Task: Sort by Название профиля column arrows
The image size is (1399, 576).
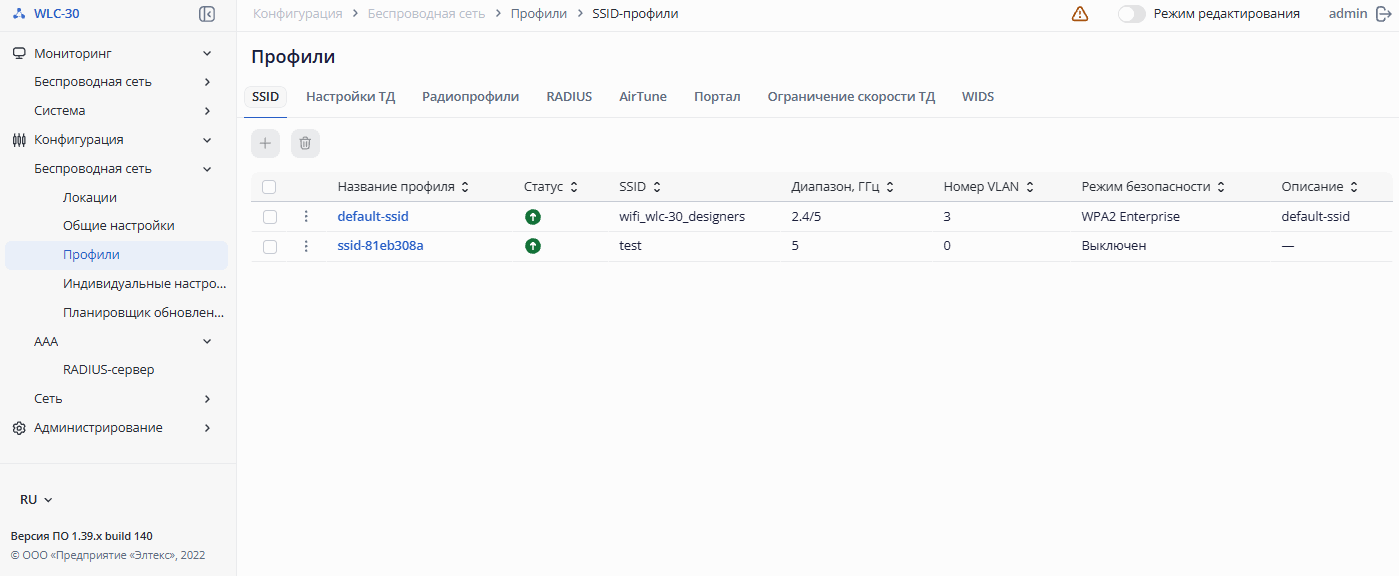Action: coord(465,187)
